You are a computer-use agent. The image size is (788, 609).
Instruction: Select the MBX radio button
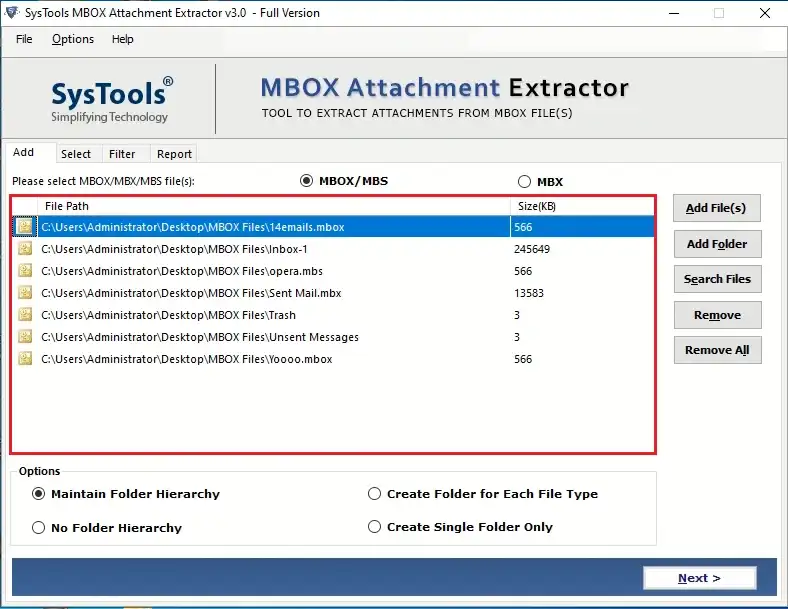tap(524, 181)
